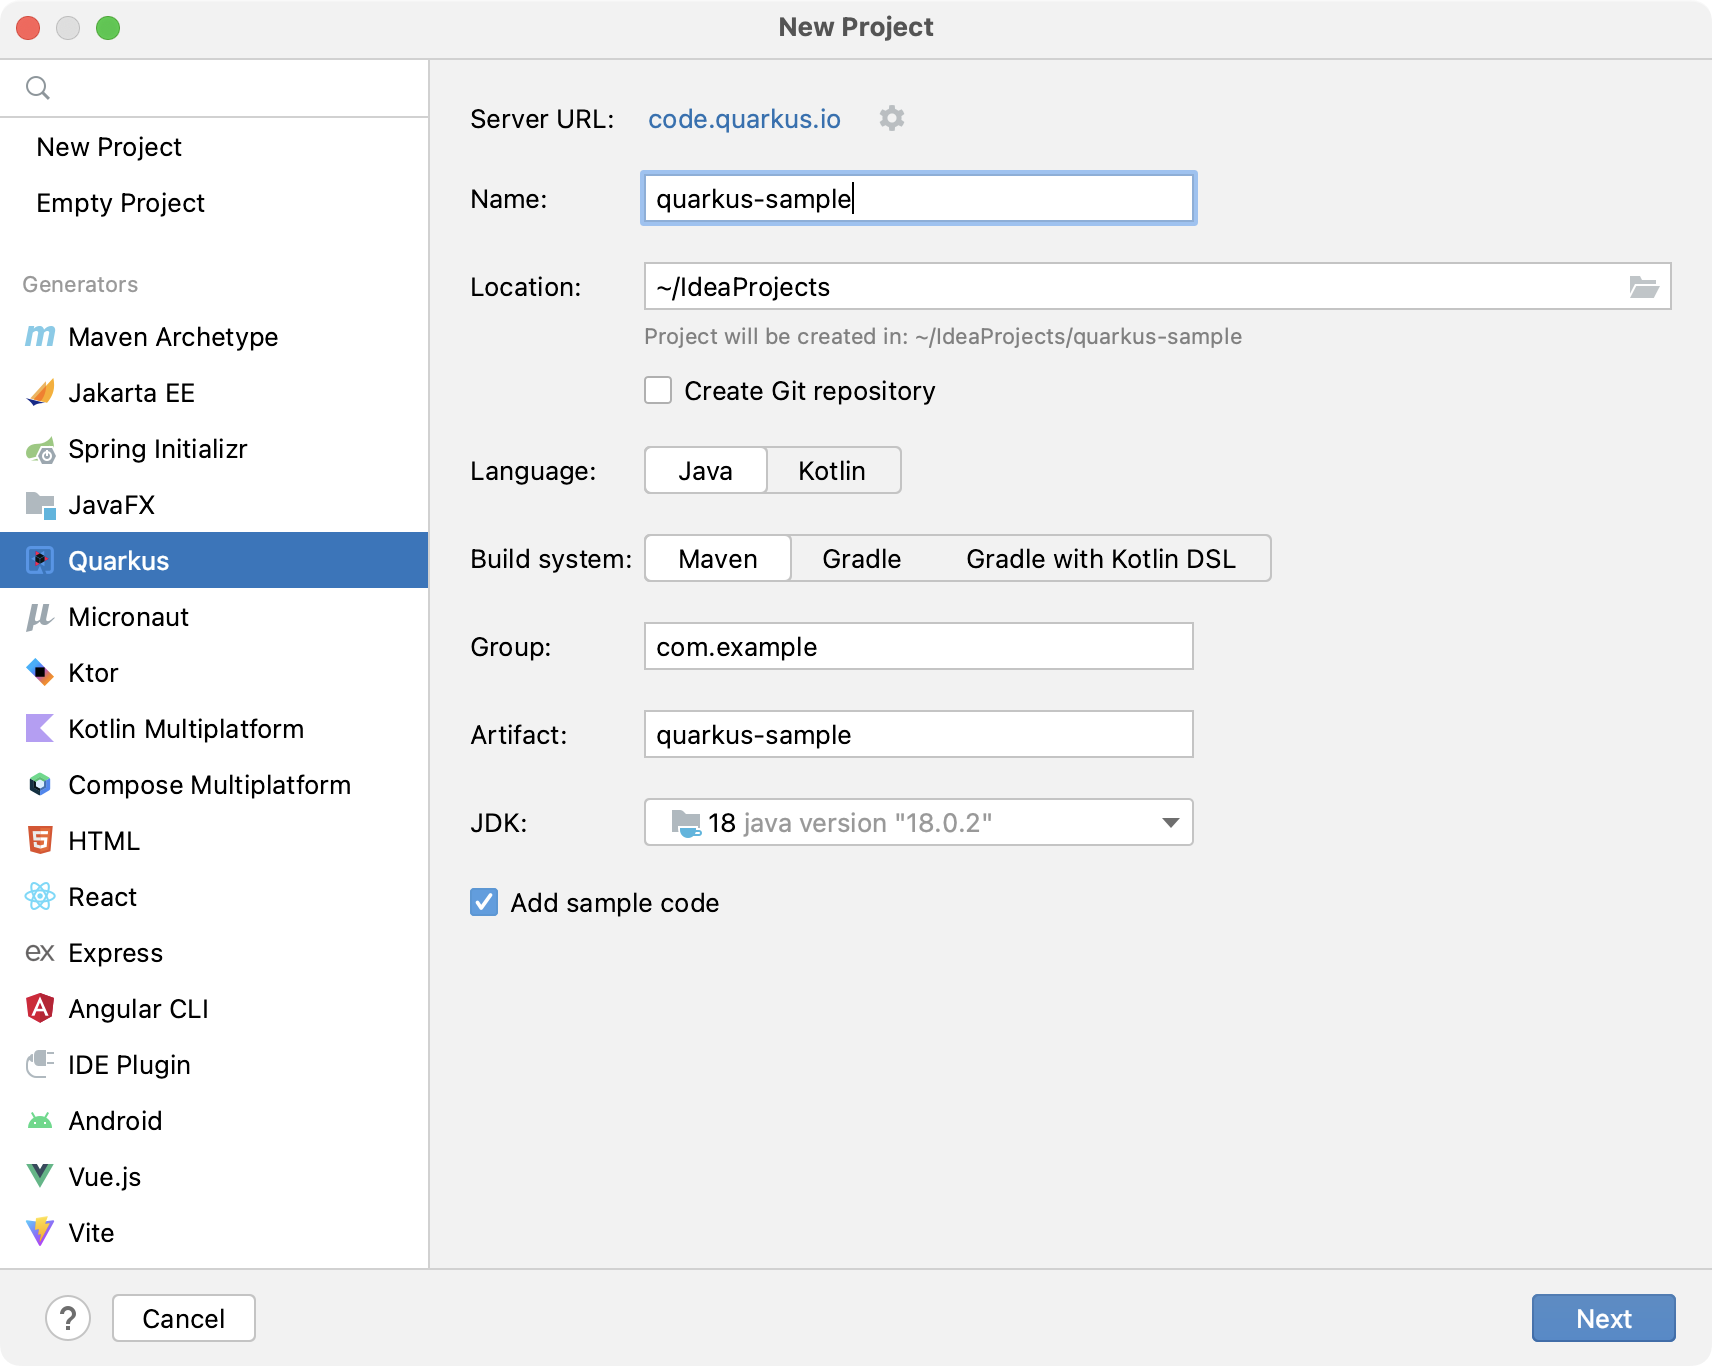Click the Angular CLI shield icon
1712x1366 pixels.
pyautogui.click(x=40, y=1008)
